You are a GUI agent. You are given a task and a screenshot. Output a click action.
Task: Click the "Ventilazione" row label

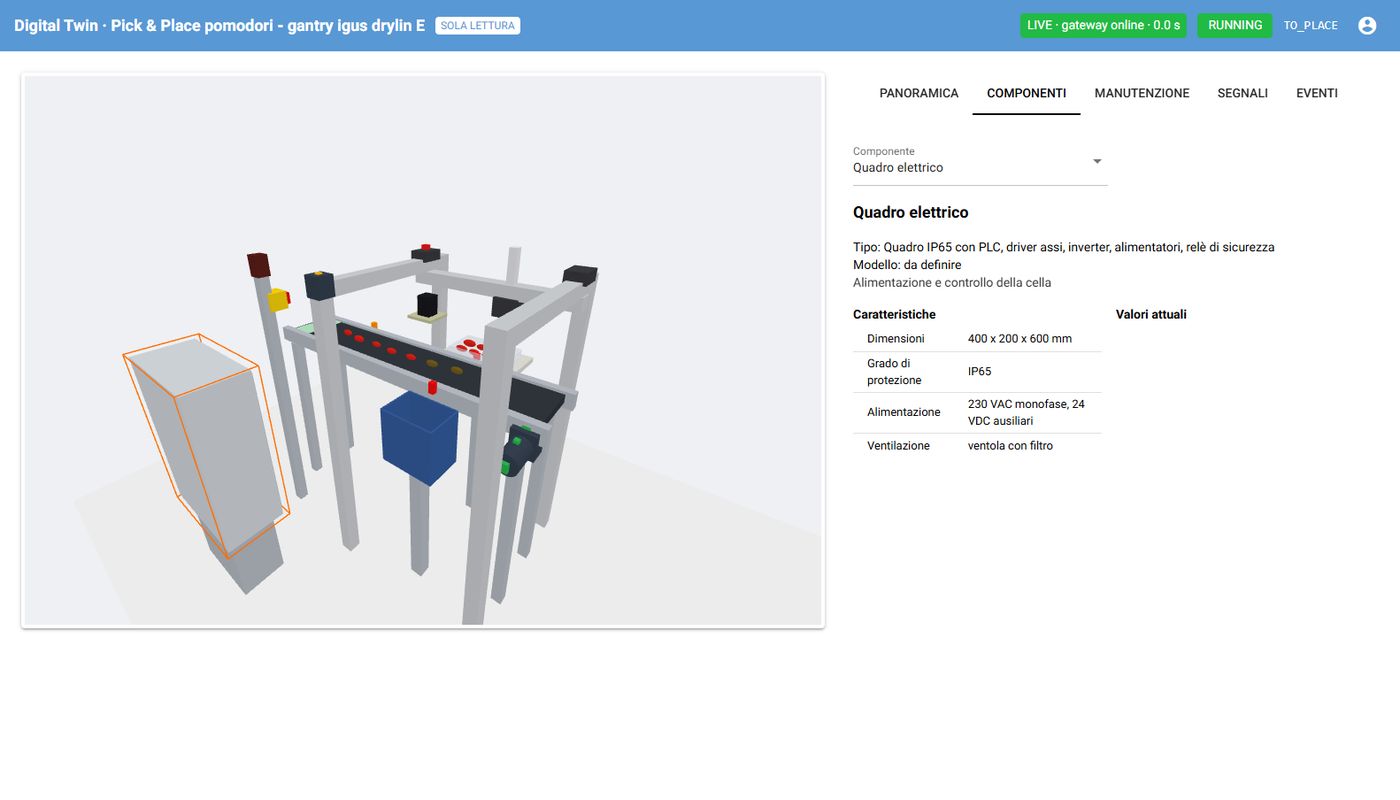click(899, 446)
